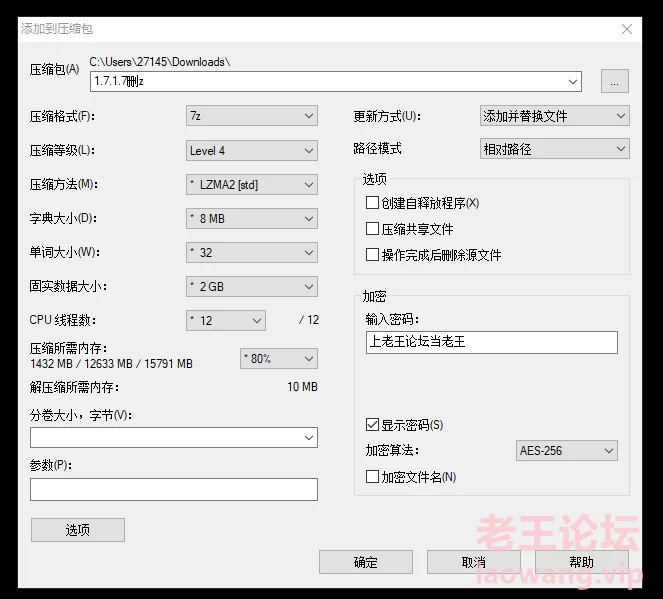Click the browse '...' button for archive path
The height and width of the screenshot is (599, 663).
[x=615, y=81]
